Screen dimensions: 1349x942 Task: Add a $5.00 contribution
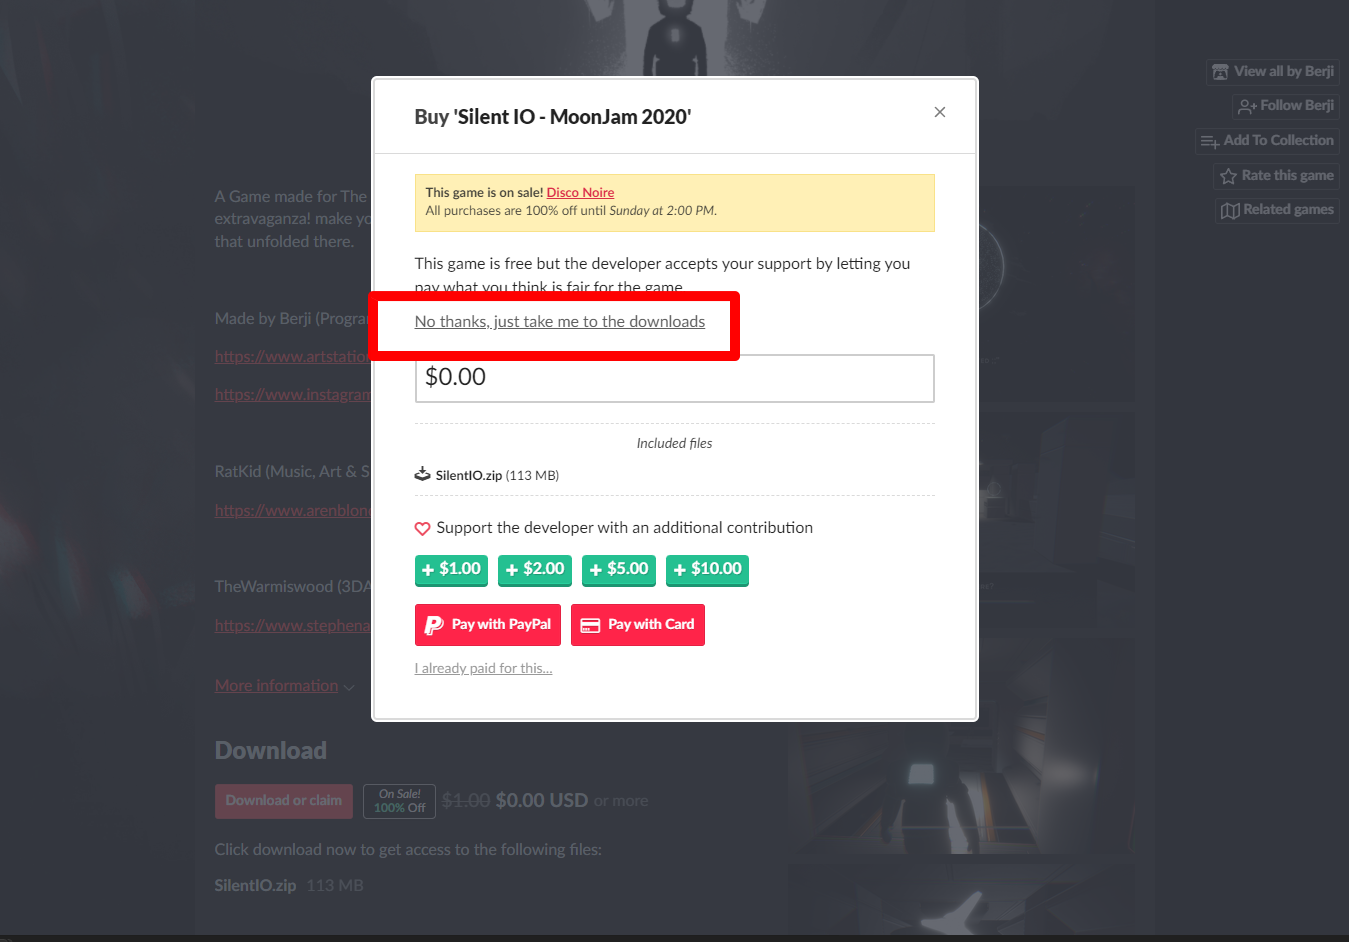pos(619,570)
